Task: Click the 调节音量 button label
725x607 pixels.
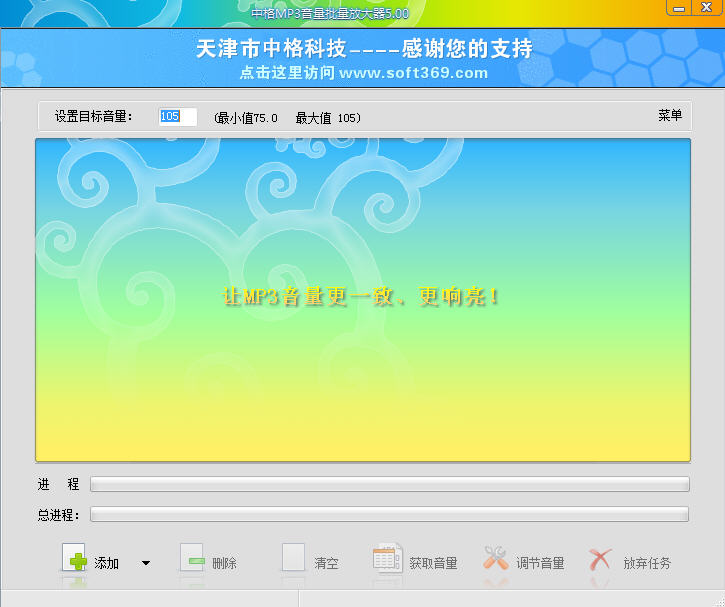Action: 540,563
